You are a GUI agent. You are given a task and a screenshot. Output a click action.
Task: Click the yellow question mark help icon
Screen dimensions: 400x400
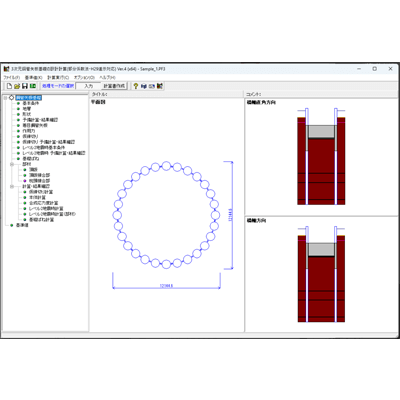click(x=136, y=86)
